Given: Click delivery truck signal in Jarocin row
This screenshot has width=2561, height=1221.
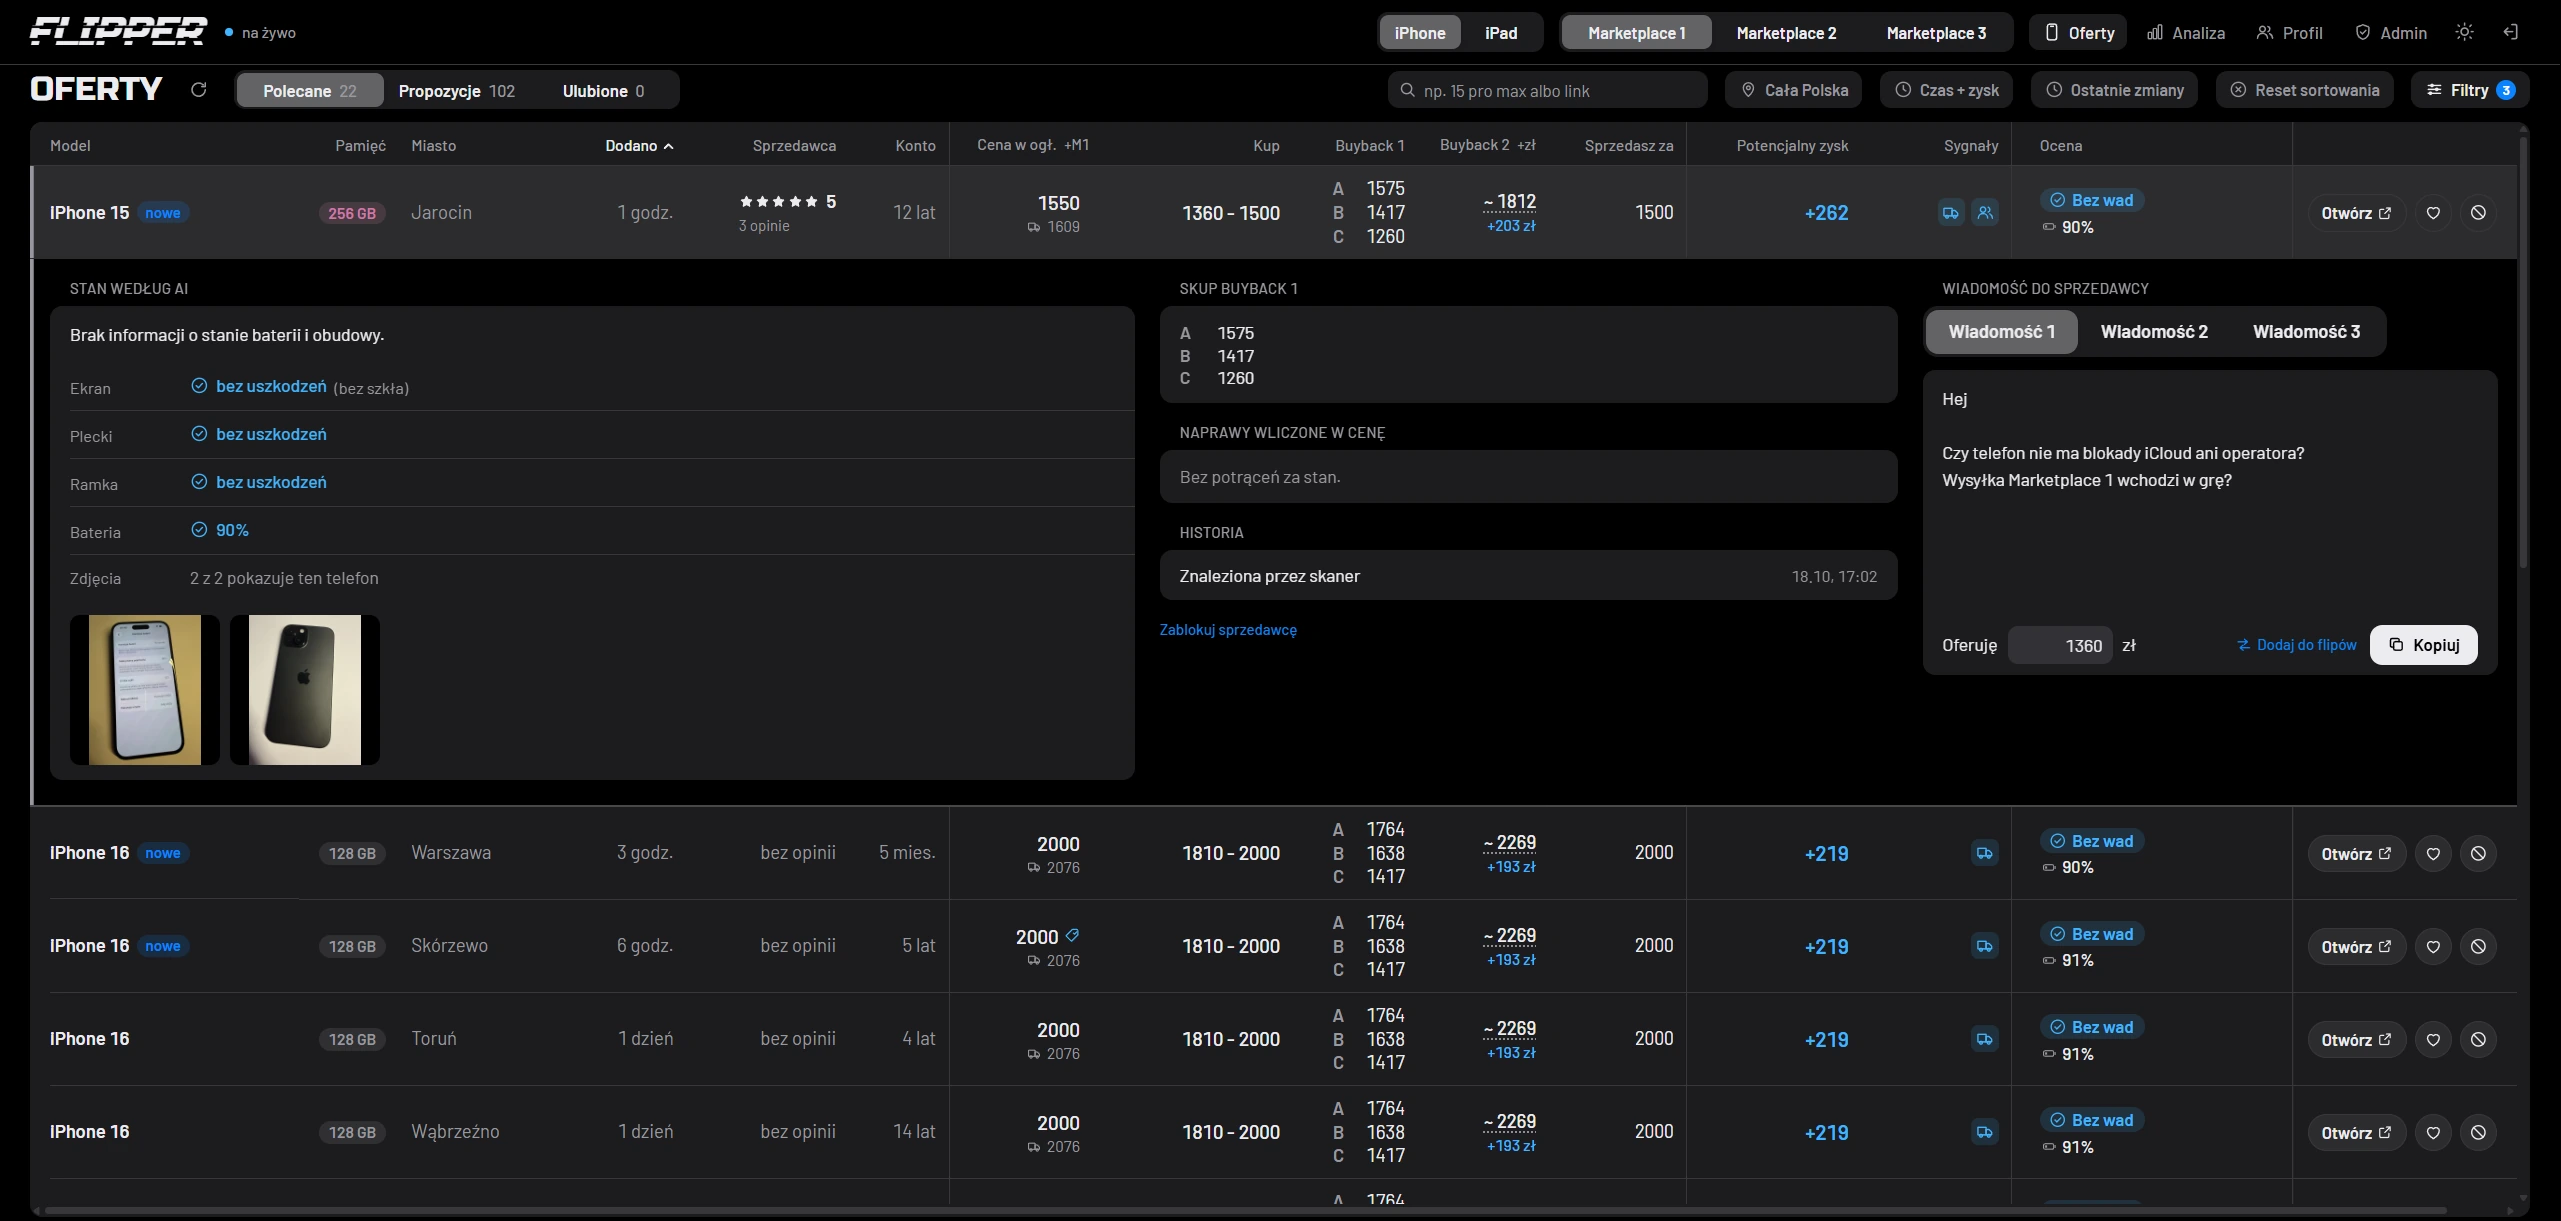Looking at the screenshot, I should click(1951, 213).
